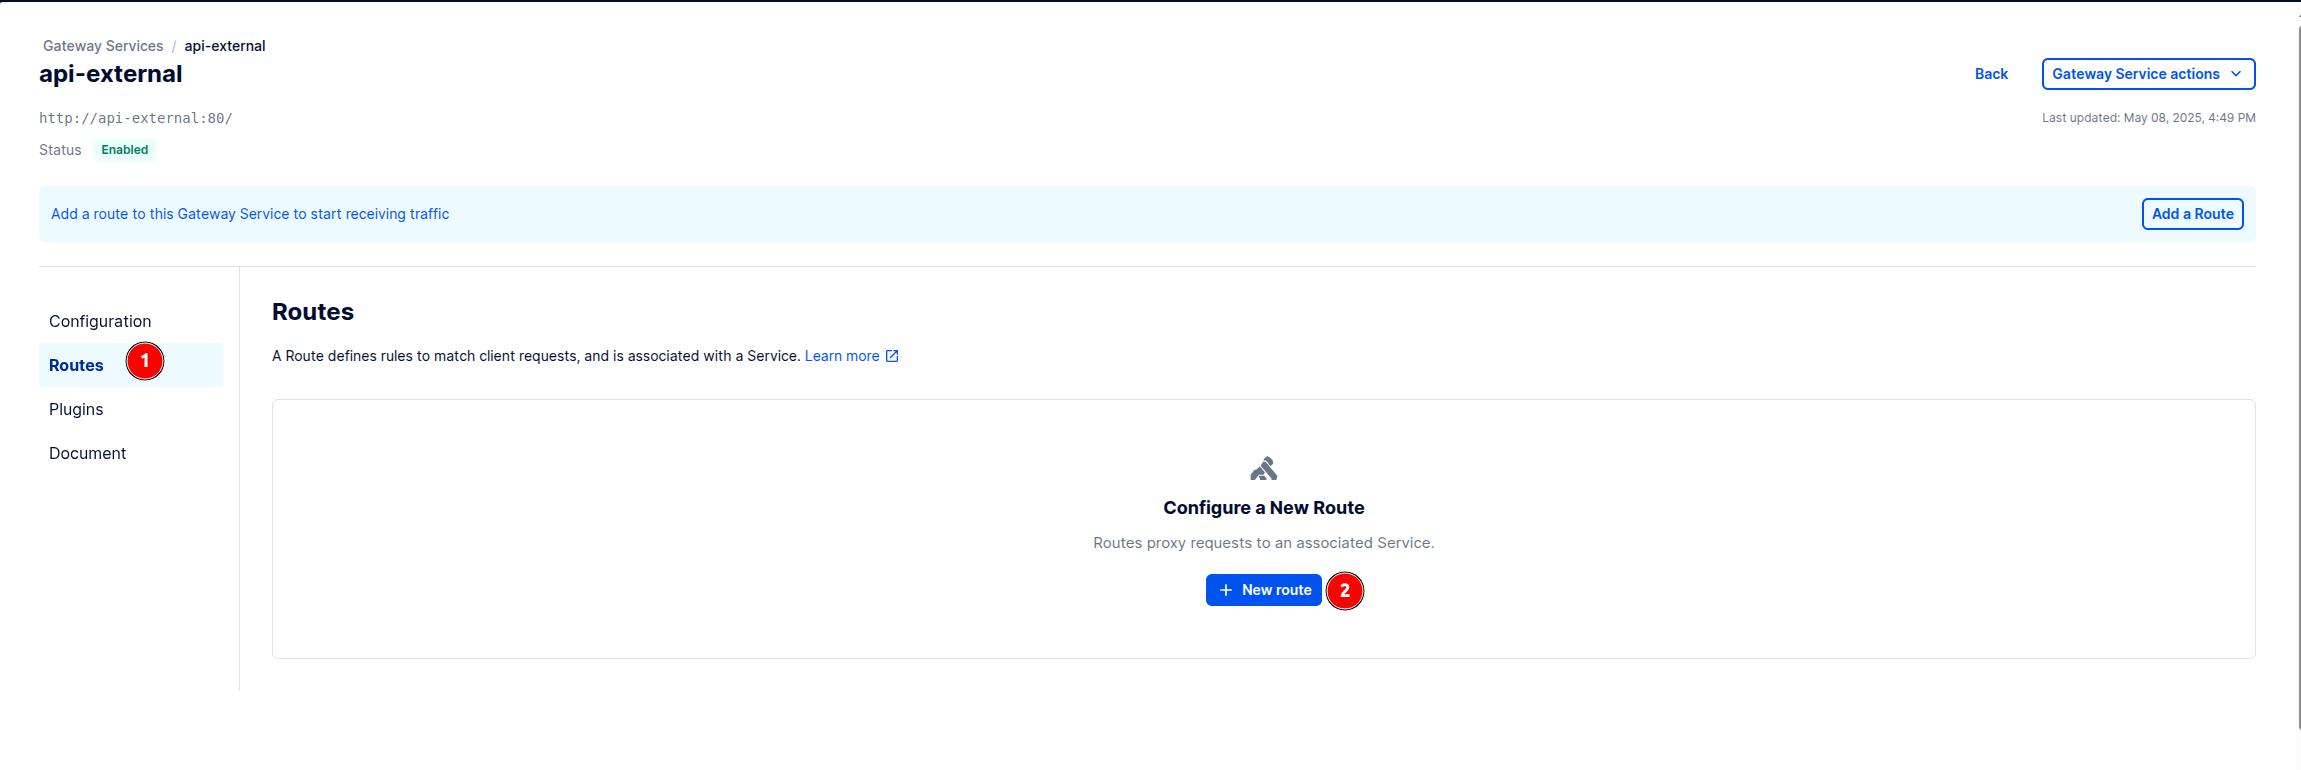
Task: Expand the Gateway Service actions dropdown
Action: [2147, 74]
